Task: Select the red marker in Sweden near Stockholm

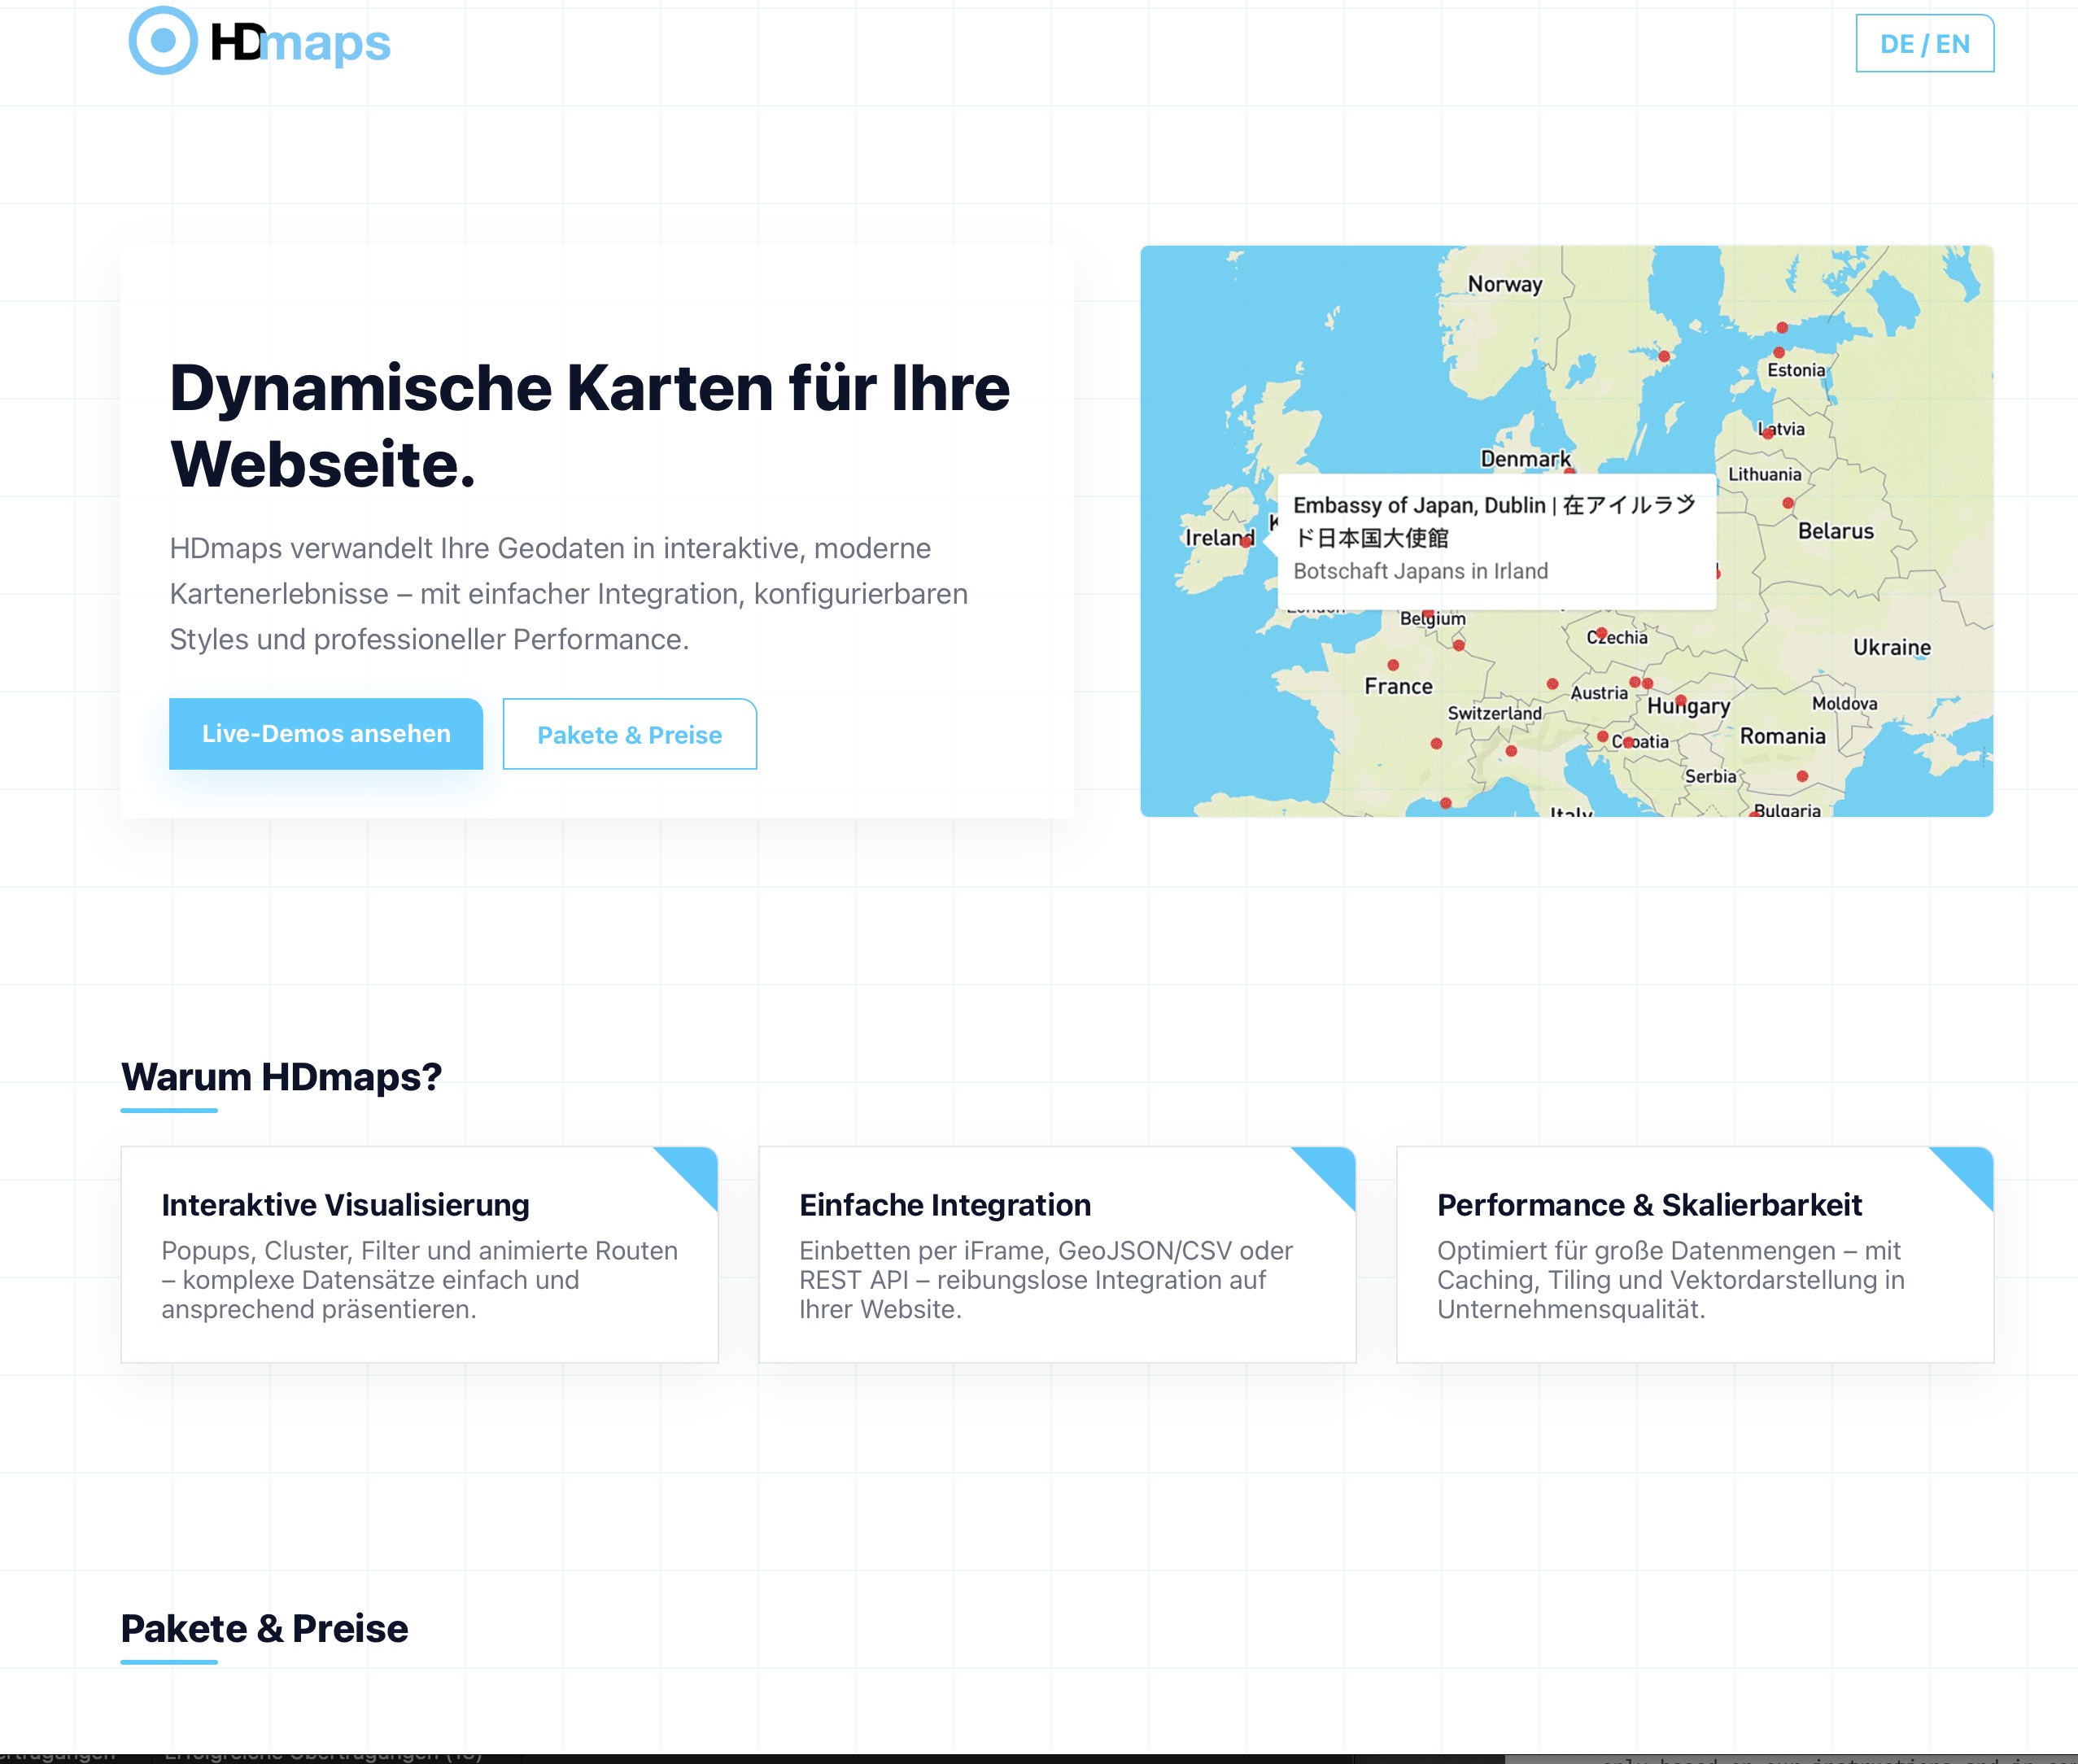Action: click(1664, 356)
